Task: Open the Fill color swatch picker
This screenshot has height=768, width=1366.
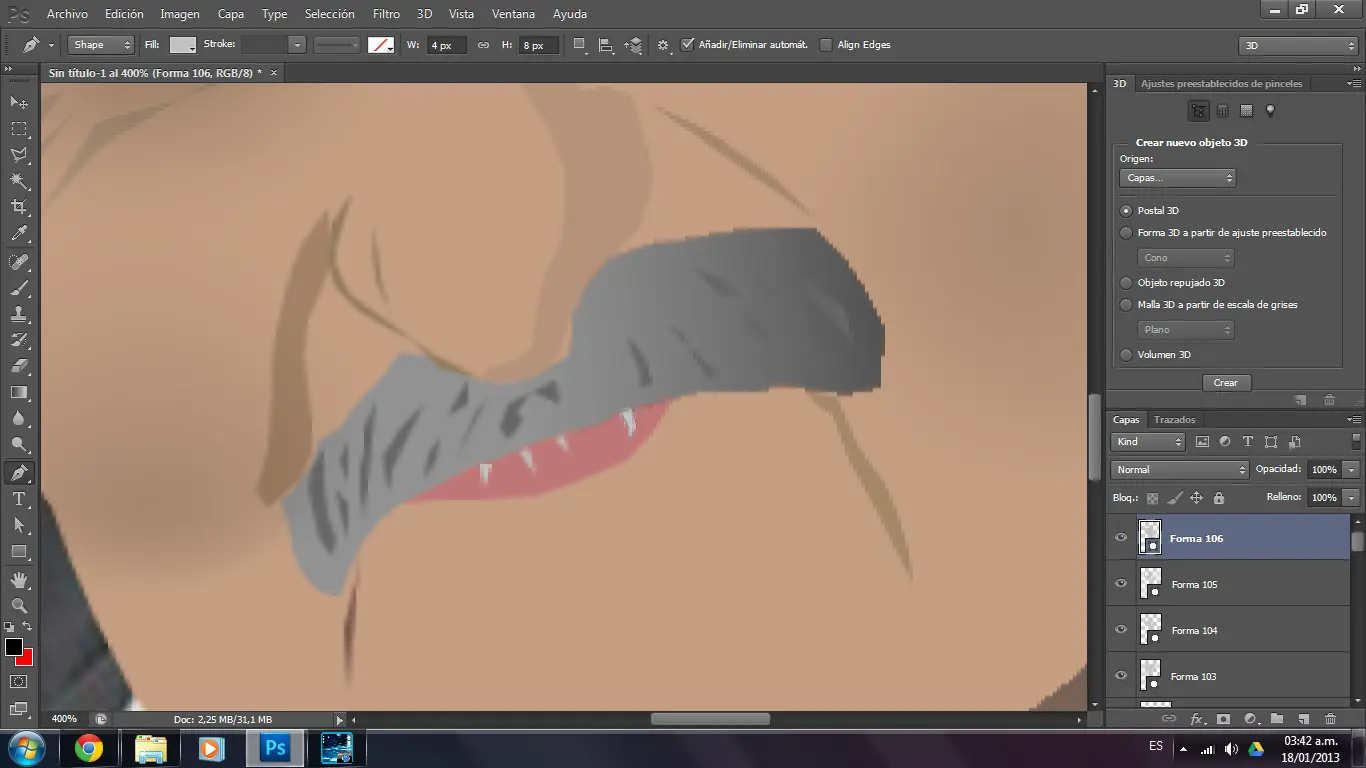Action: [183, 45]
